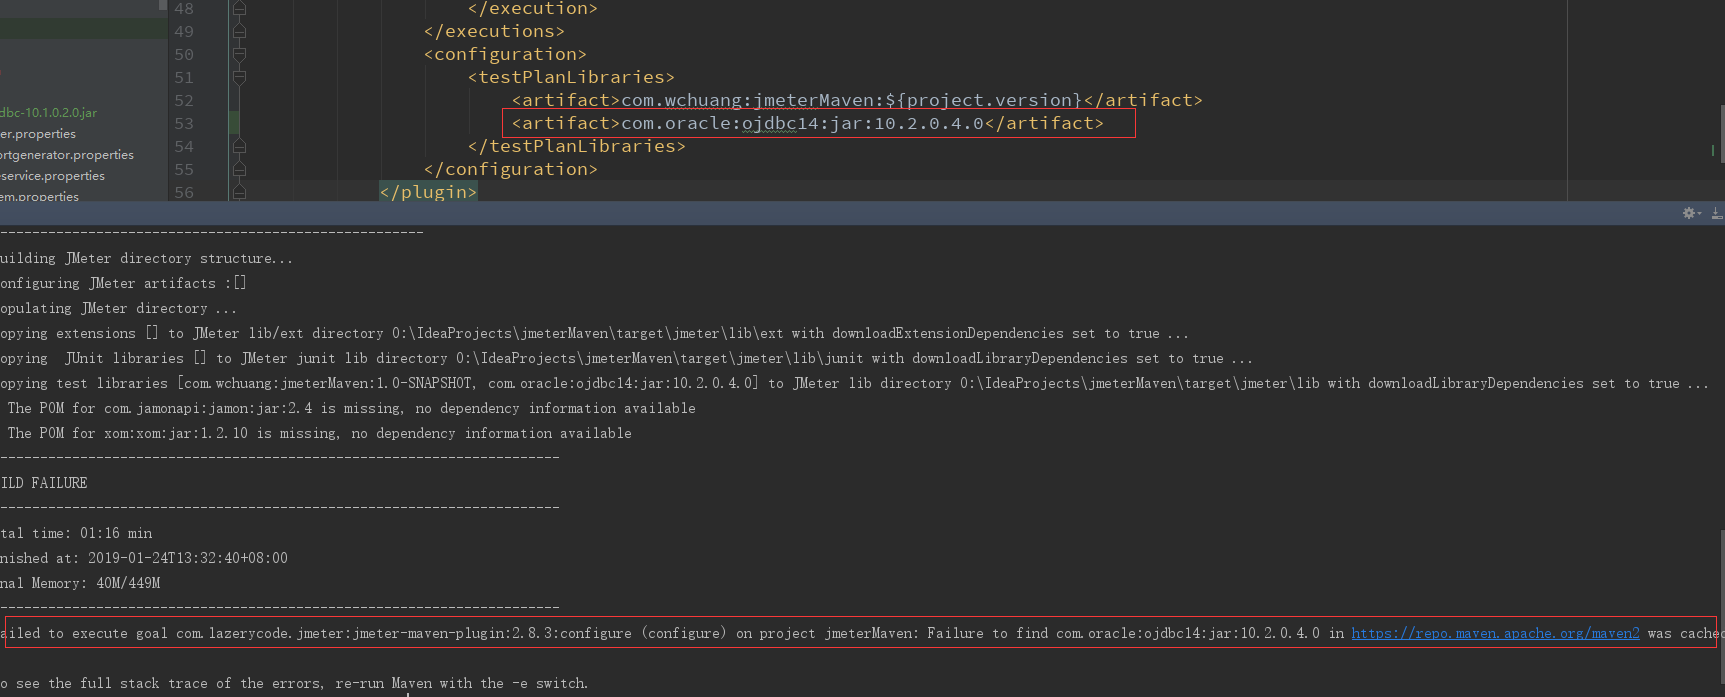Click the 'Failed to execute goal' error line
The width and height of the screenshot is (1725, 697).
(862, 633)
